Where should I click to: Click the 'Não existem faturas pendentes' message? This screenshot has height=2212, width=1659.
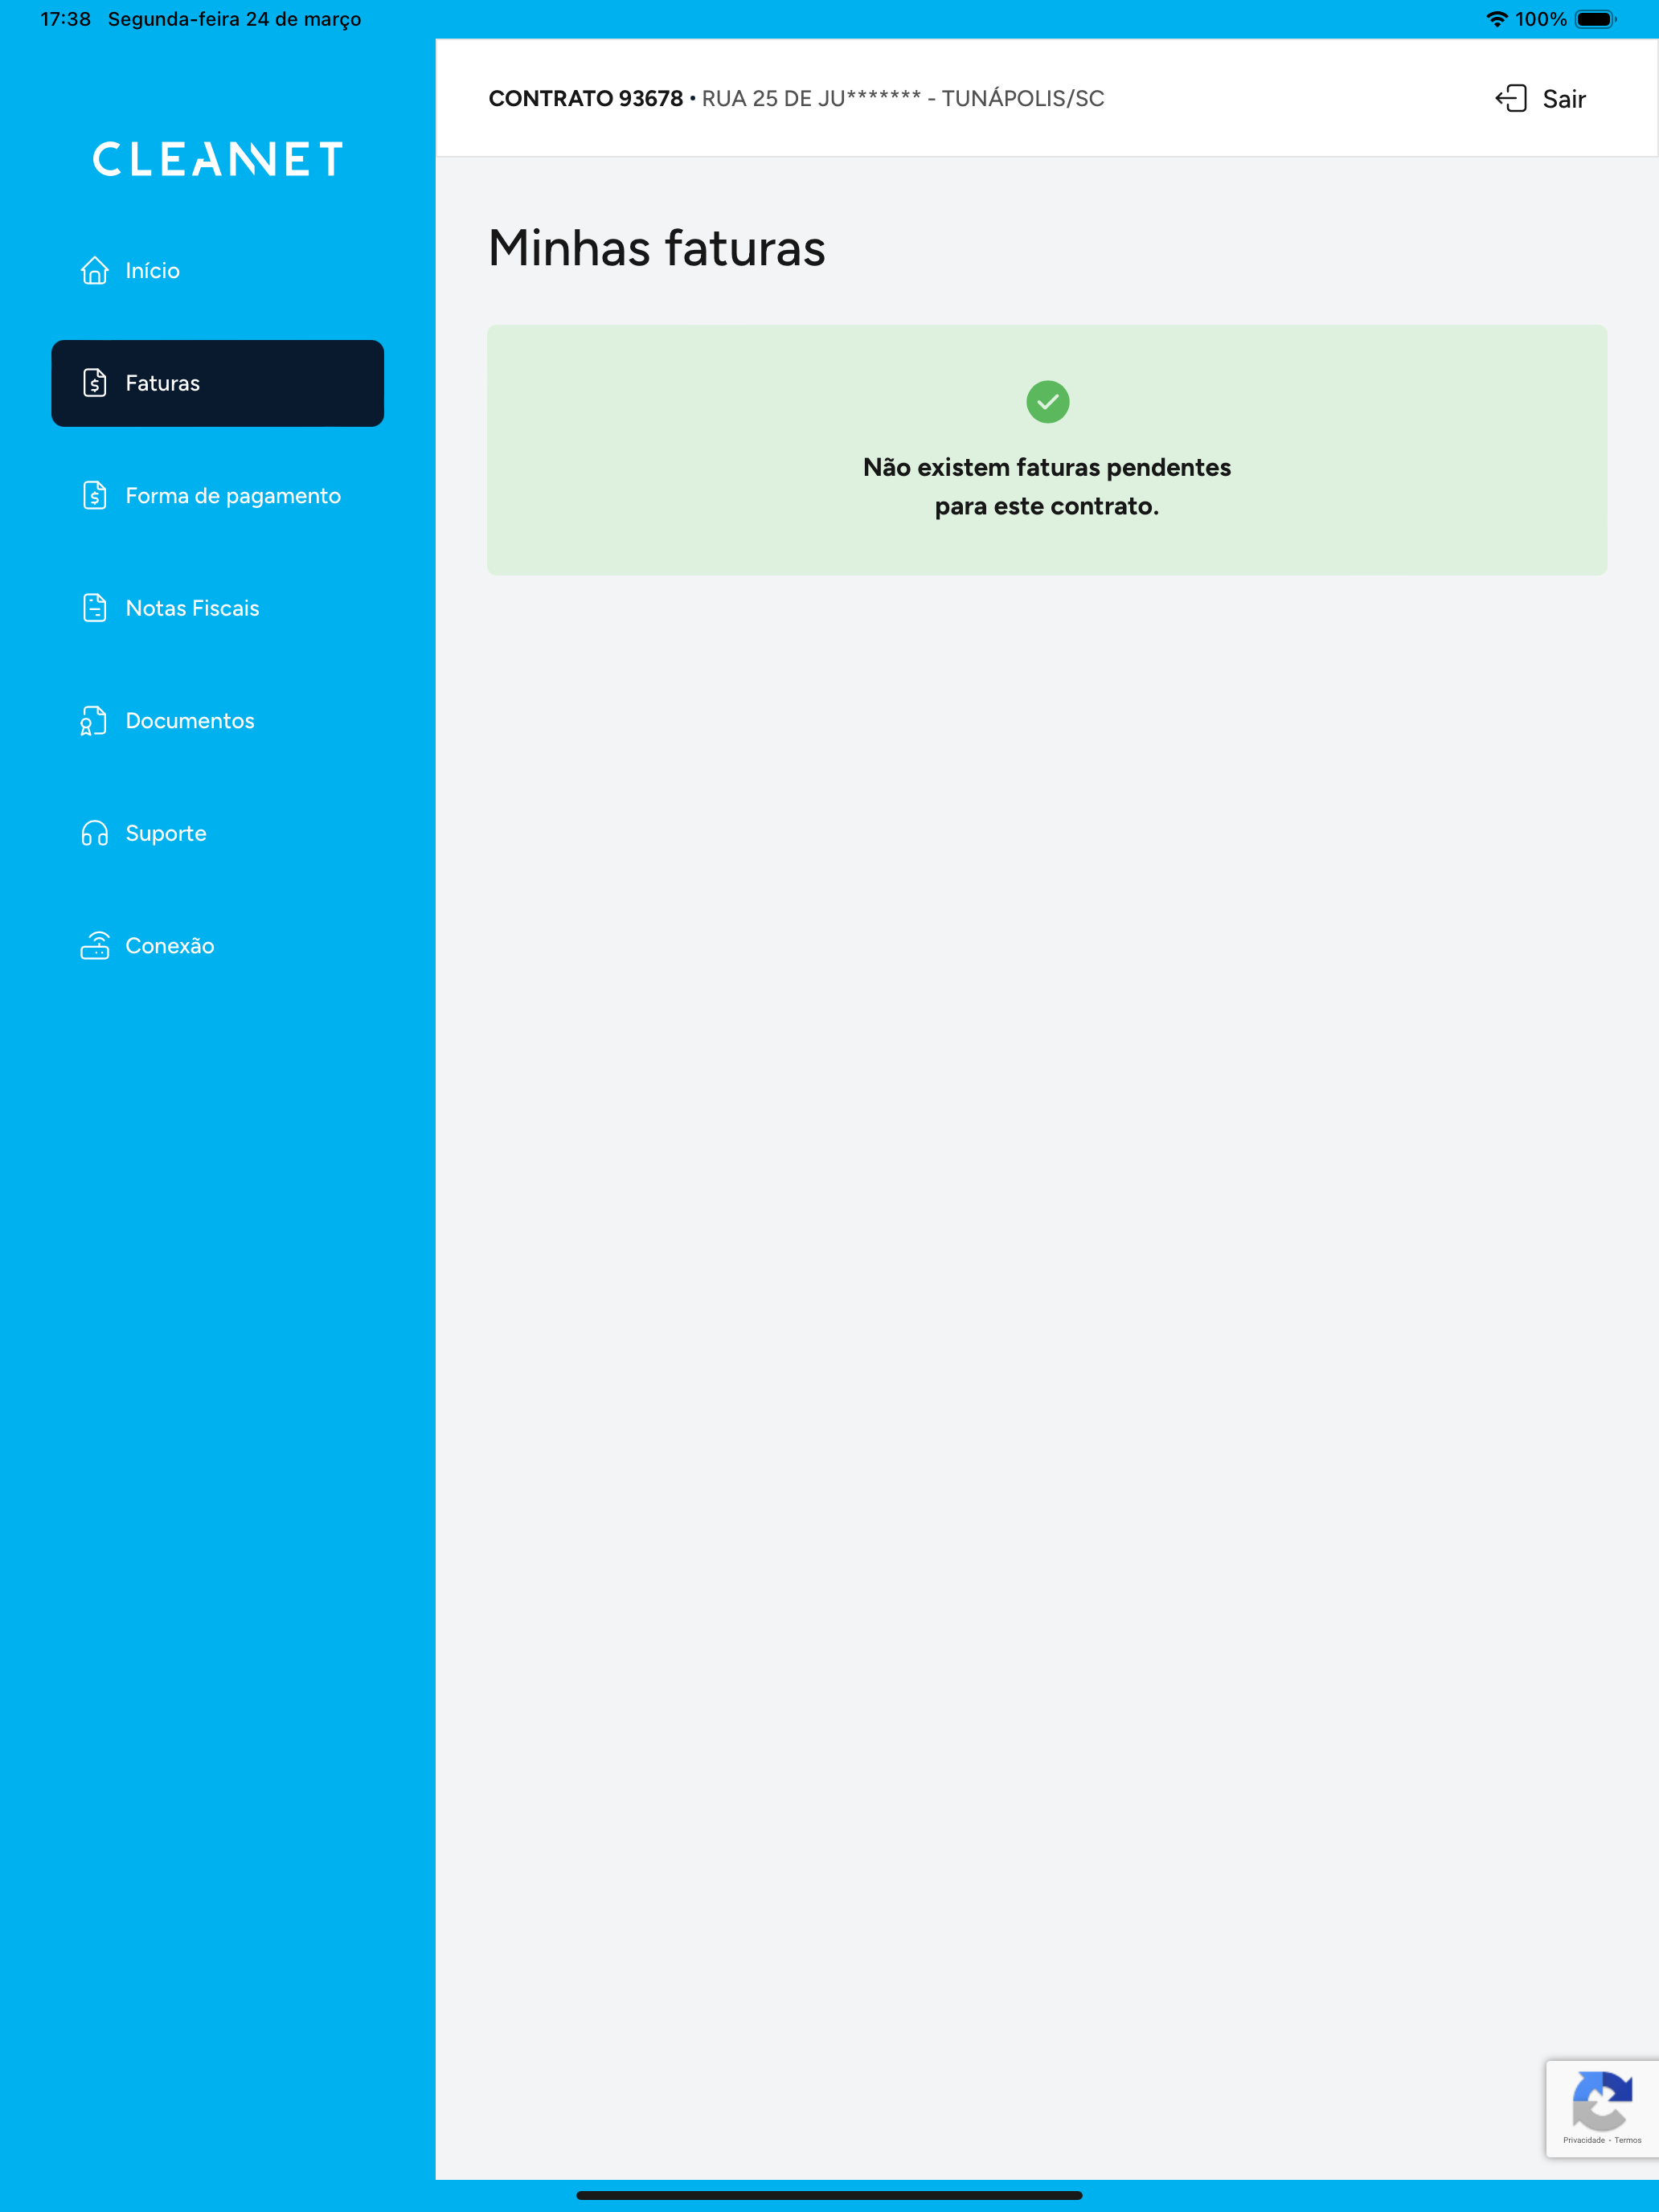1047,487
